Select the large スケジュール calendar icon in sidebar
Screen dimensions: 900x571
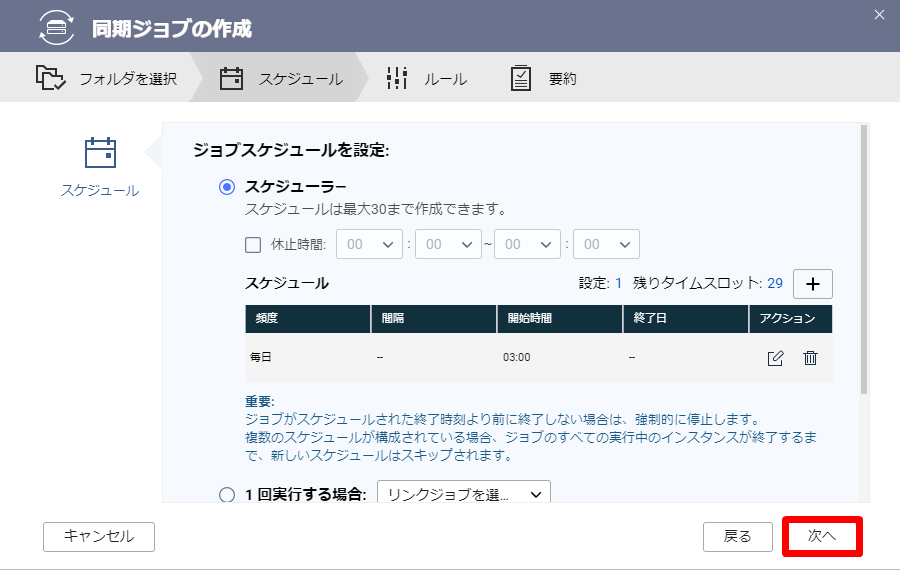(100, 153)
